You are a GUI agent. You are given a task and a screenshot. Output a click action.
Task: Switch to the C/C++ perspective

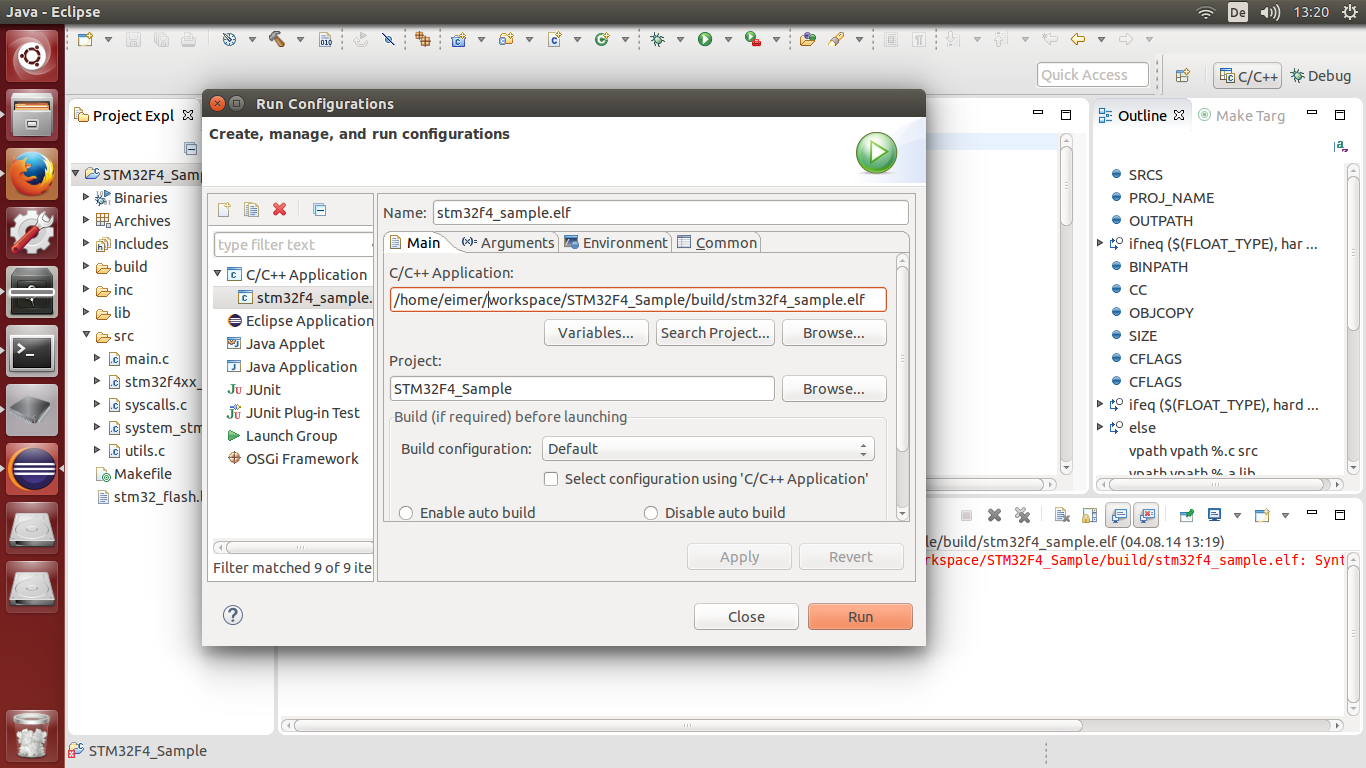pyautogui.click(x=1246, y=75)
